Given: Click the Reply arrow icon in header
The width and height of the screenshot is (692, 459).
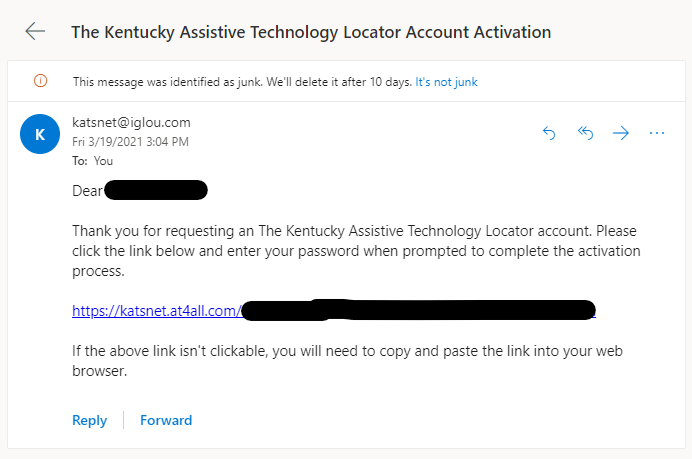Looking at the screenshot, I should pos(549,133).
